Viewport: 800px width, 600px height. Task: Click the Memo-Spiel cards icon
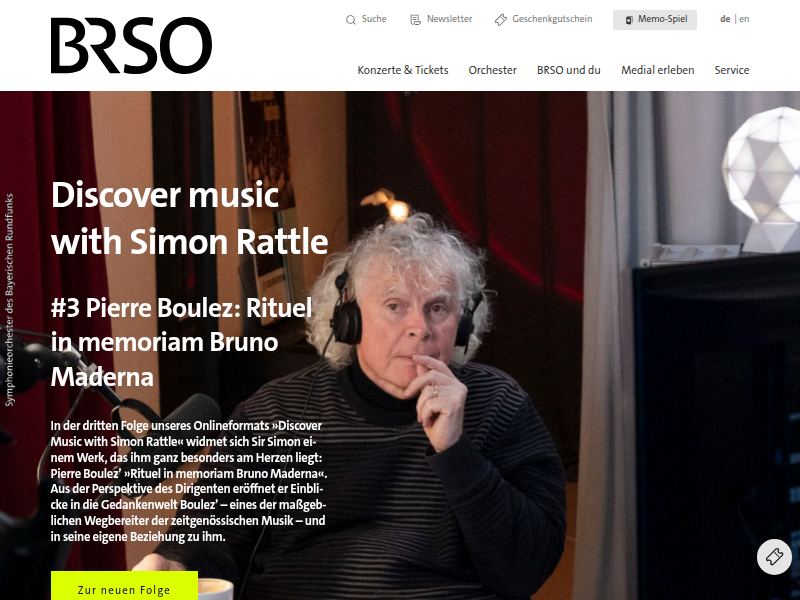tap(629, 20)
